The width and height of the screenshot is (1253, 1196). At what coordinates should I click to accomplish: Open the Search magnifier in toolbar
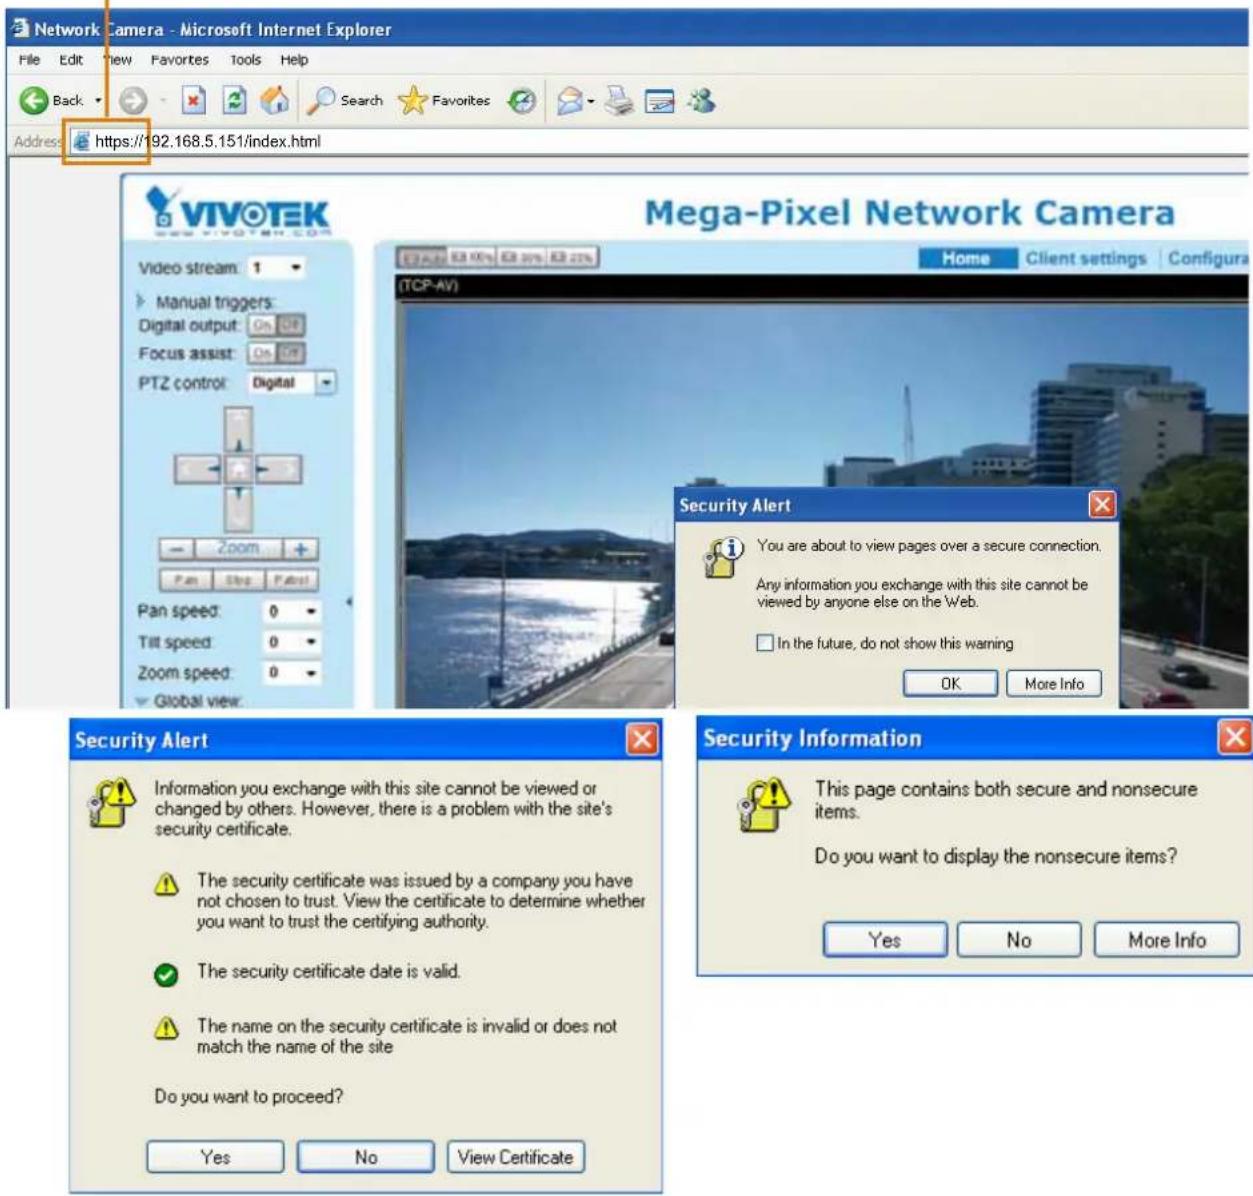click(321, 100)
